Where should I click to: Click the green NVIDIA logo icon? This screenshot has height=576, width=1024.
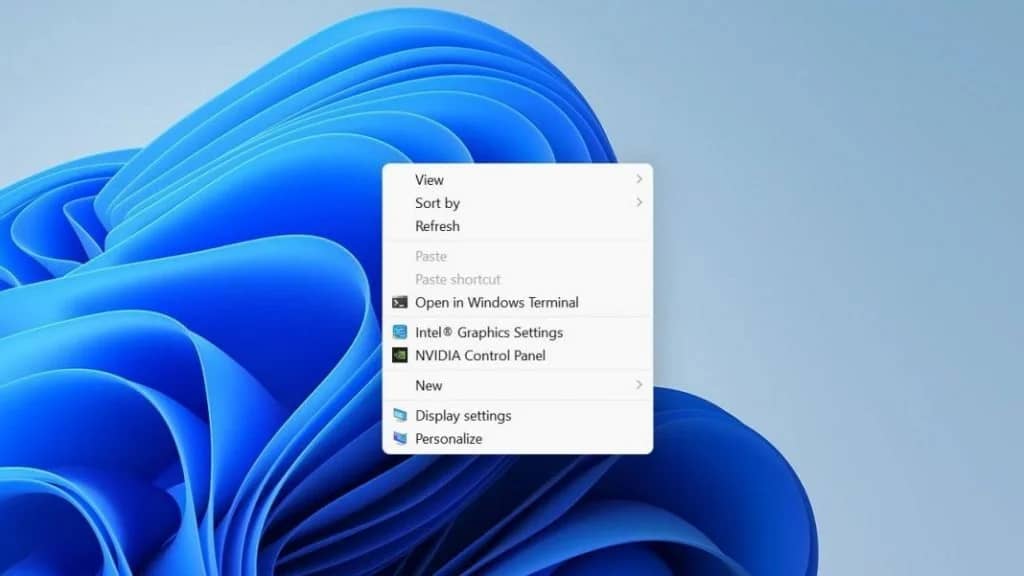(400, 355)
